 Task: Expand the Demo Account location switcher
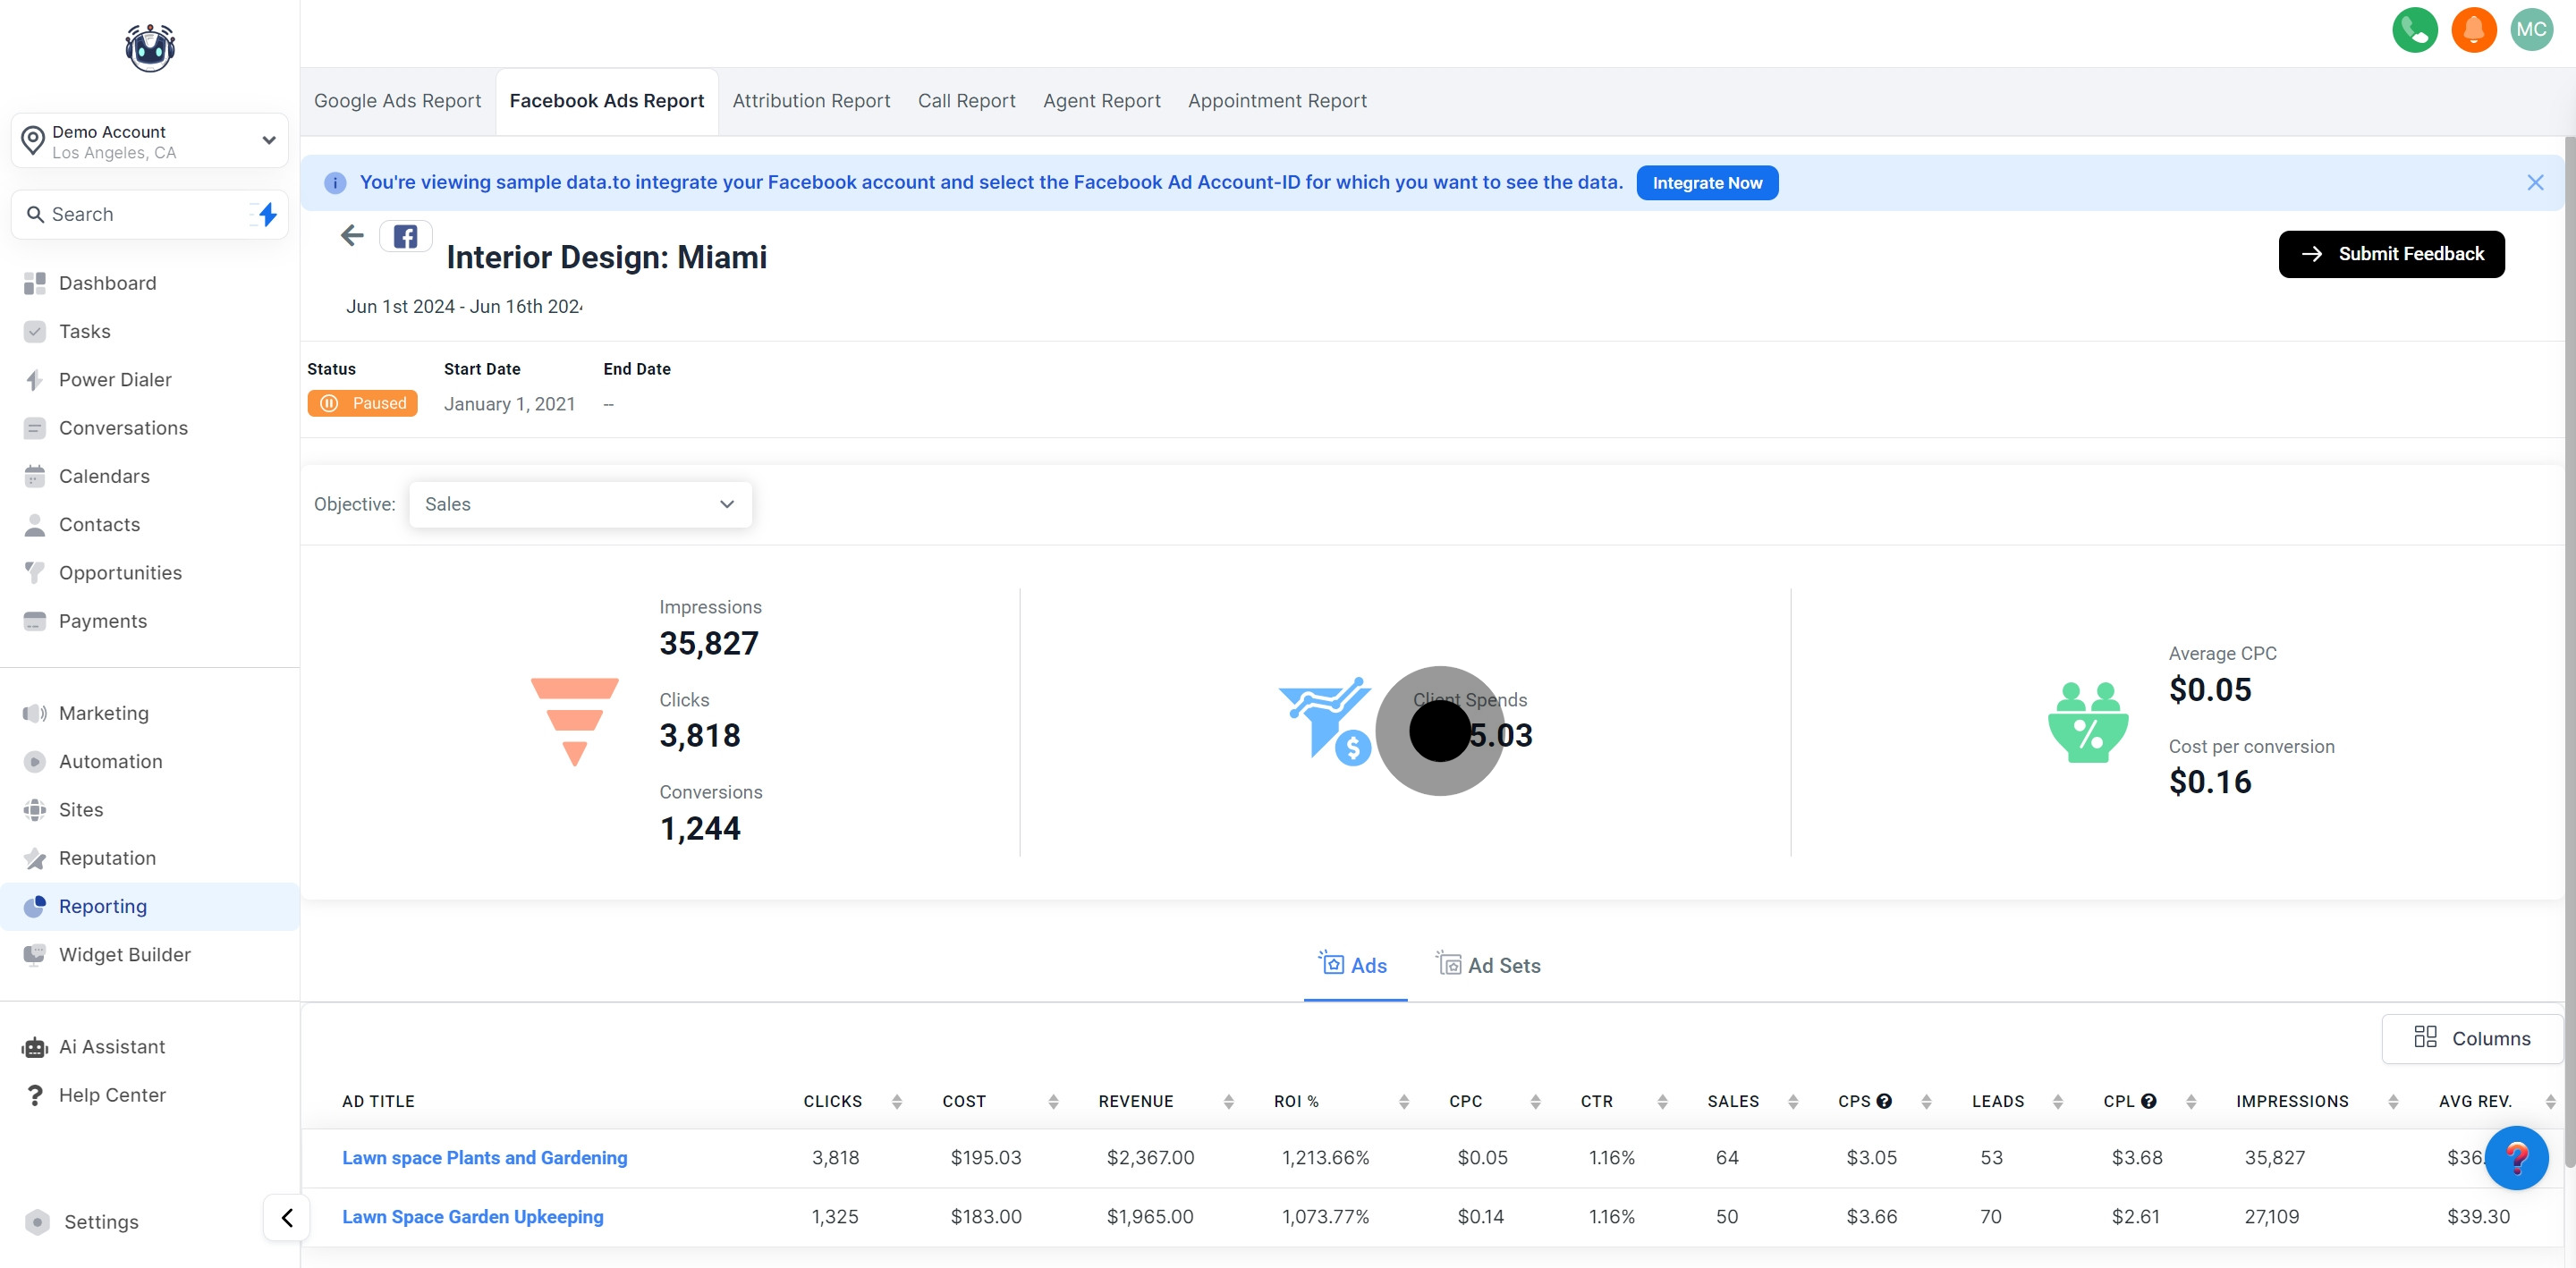pyautogui.click(x=150, y=141)
